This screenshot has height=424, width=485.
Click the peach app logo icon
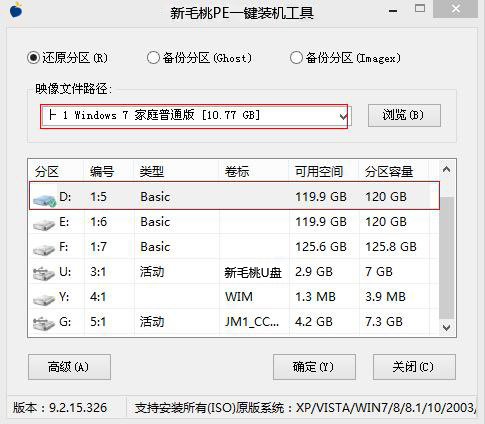point(16,10)
